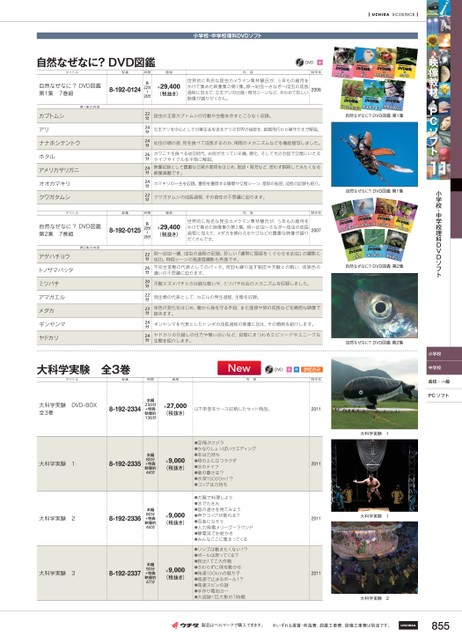462x644 pixels.
Task: Open the PCソフト side tab
Action: pyautogui.click(x=444, y=396)
